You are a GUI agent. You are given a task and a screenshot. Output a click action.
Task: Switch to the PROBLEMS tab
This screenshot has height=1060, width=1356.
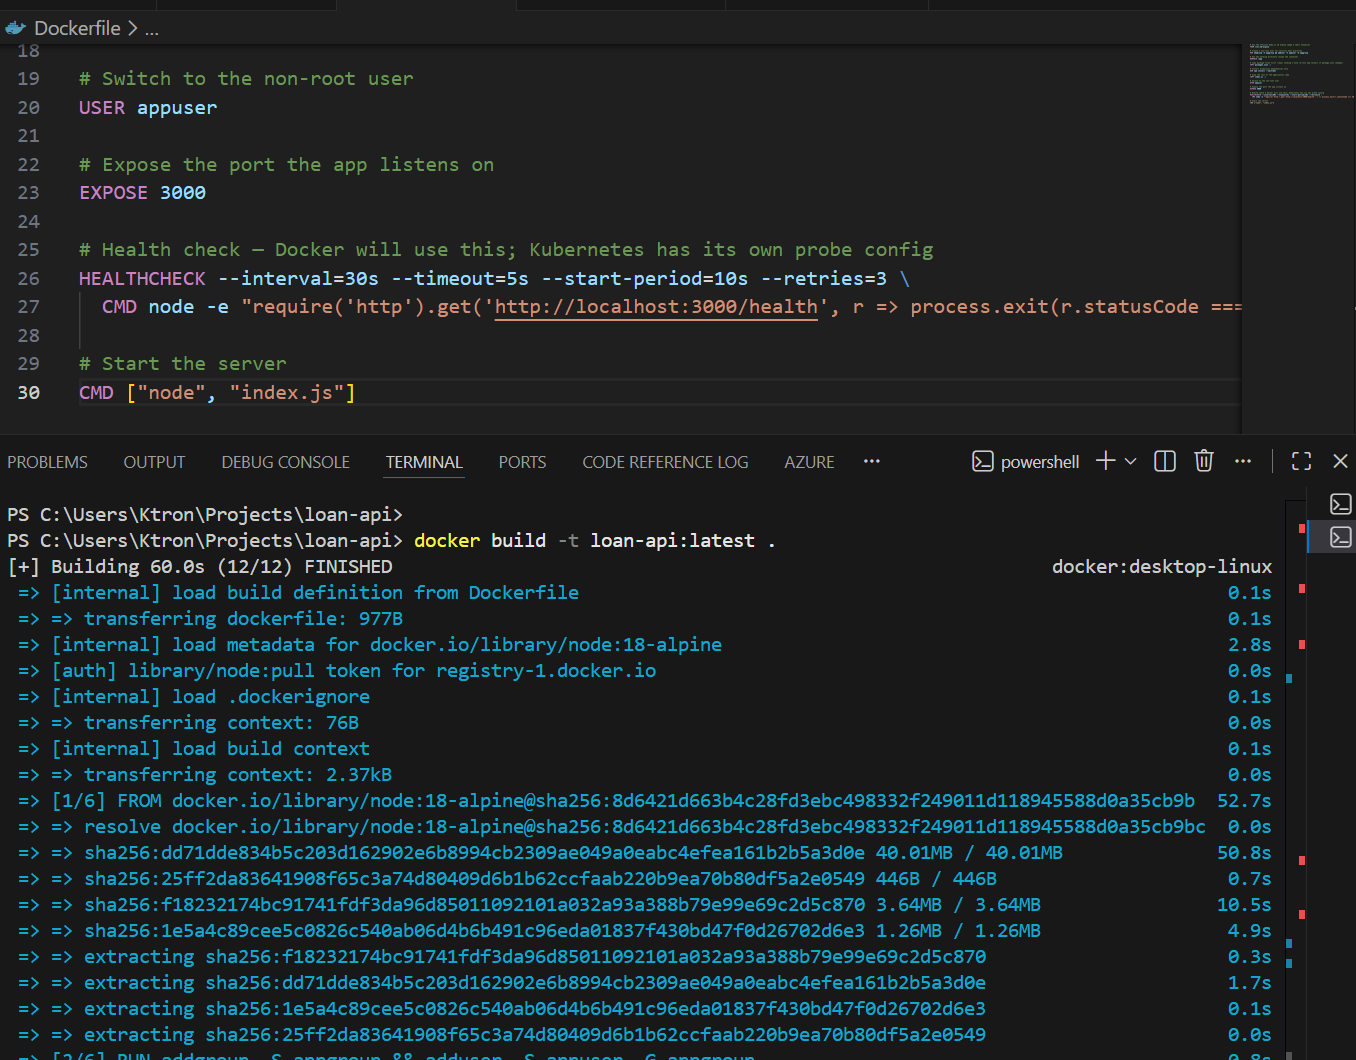click(47, 462)
